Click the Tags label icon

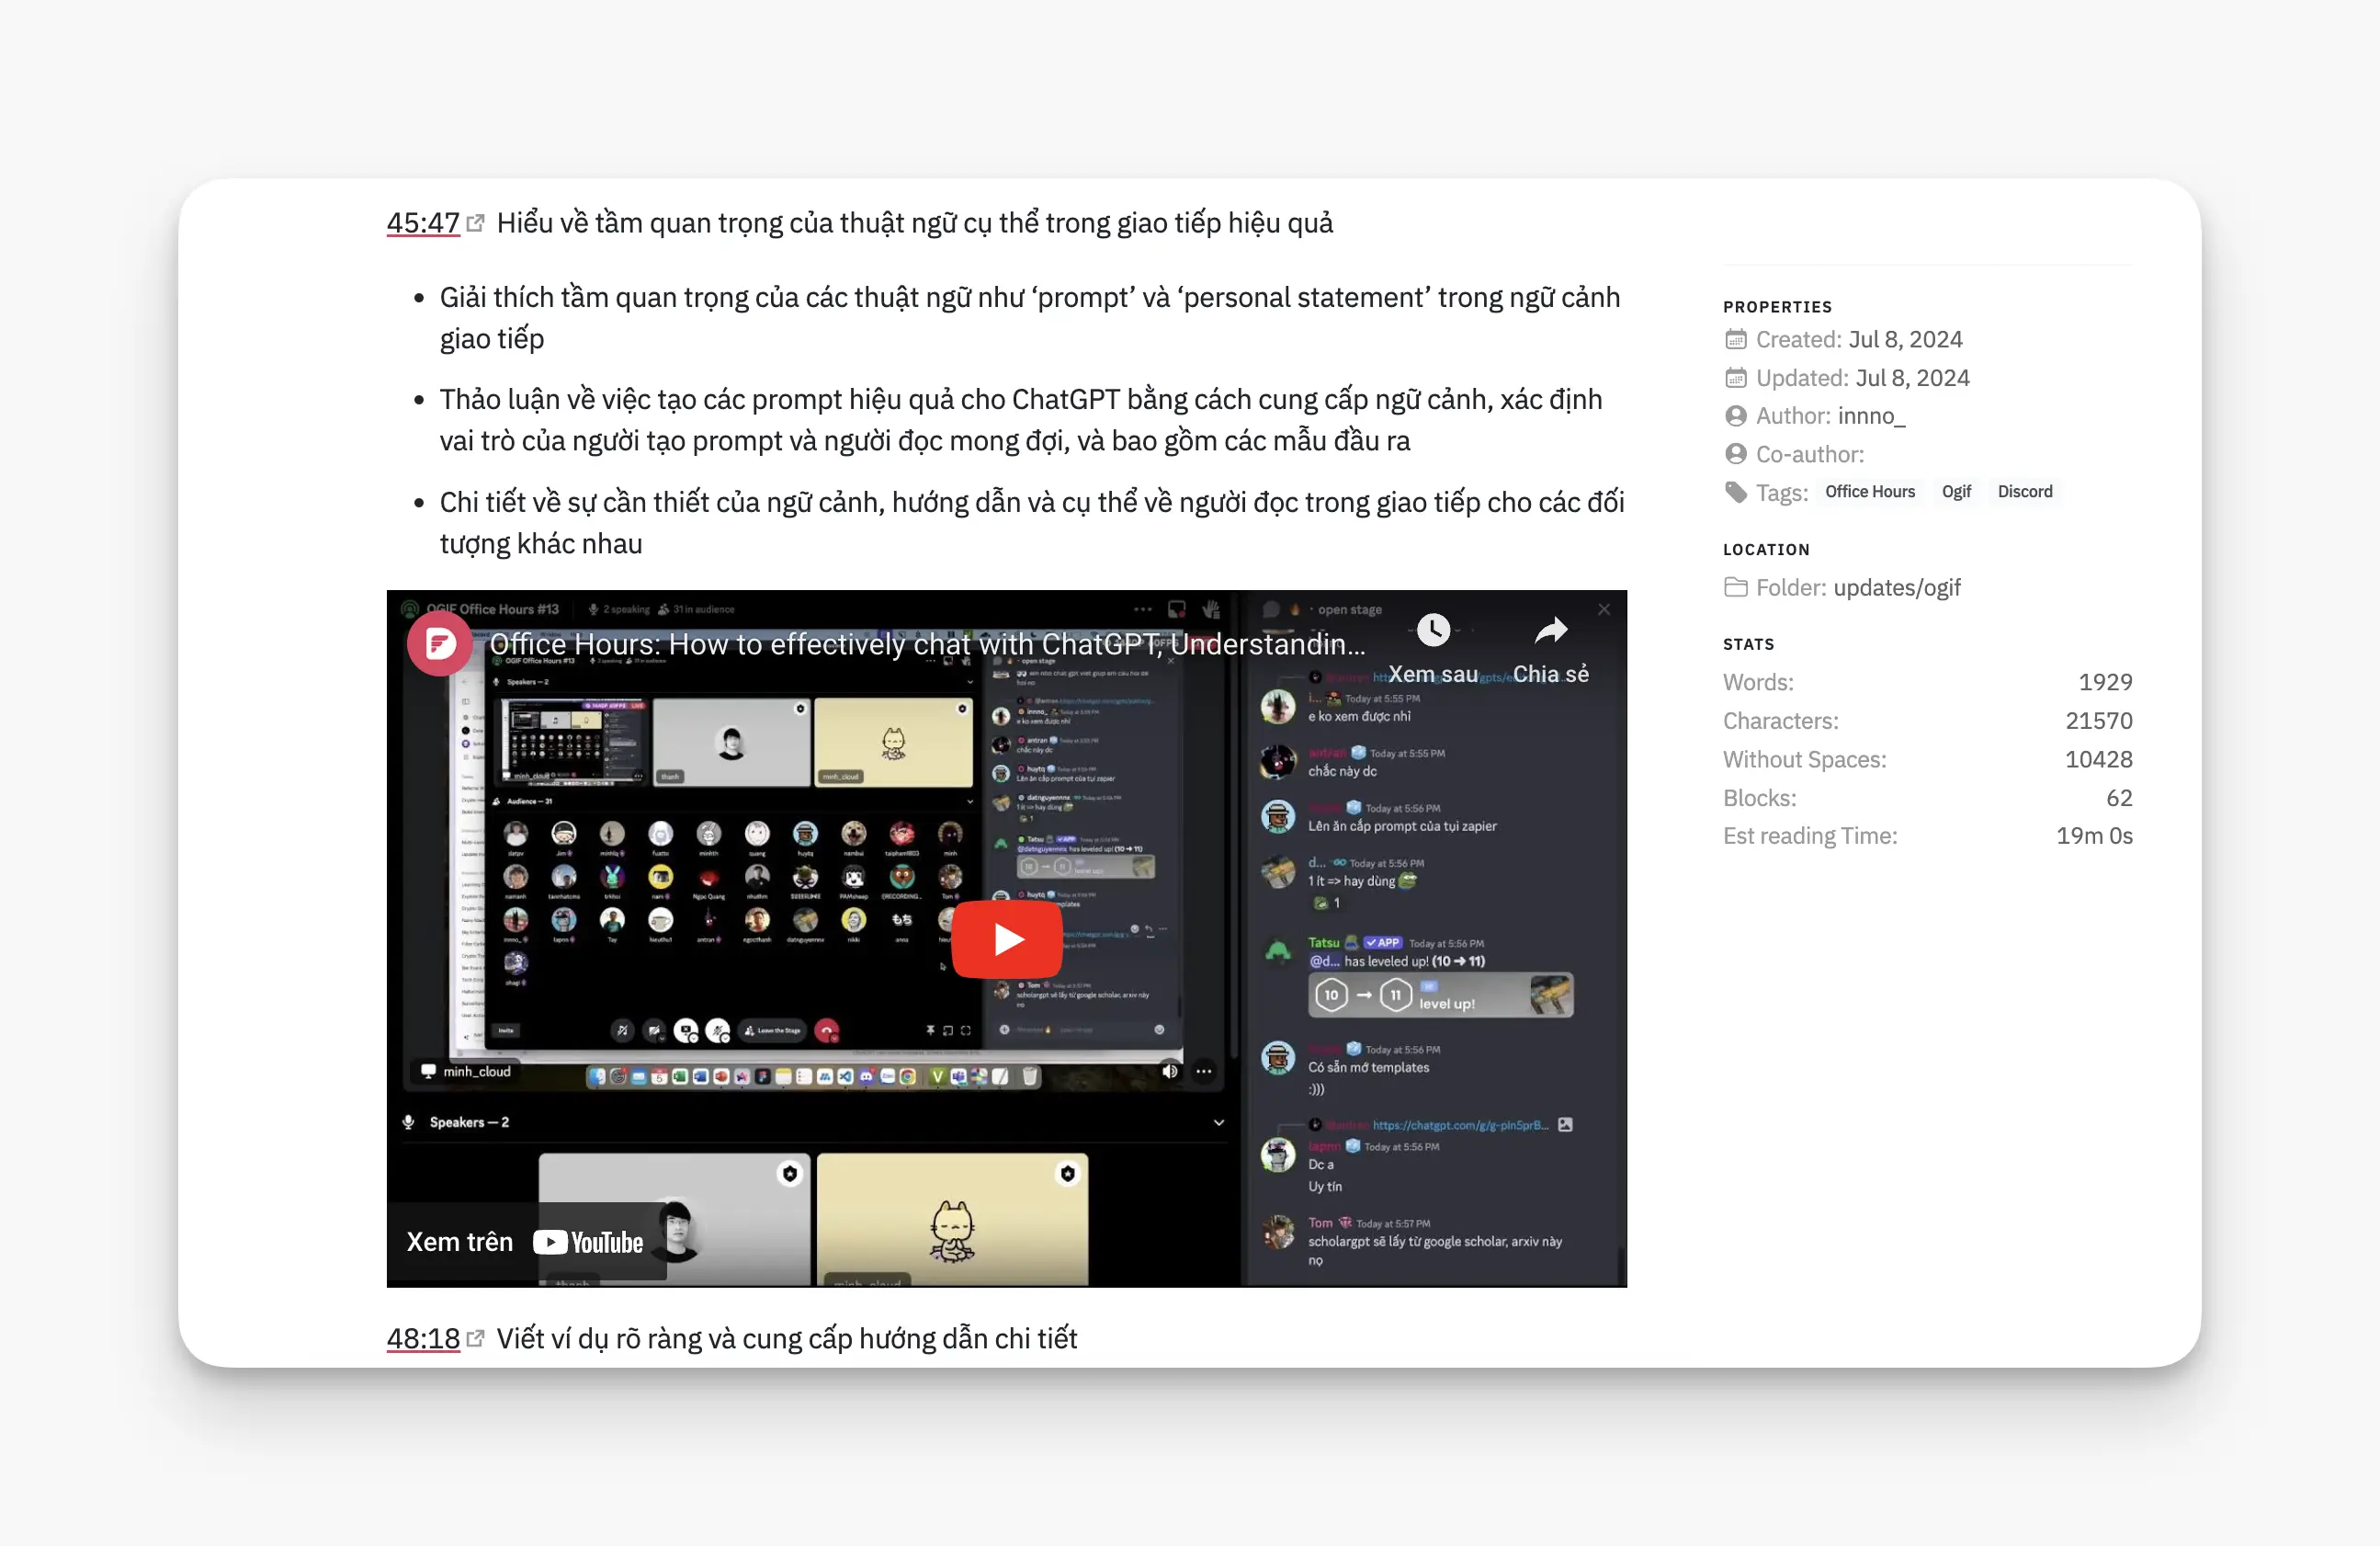click(x=1736, y=492)
